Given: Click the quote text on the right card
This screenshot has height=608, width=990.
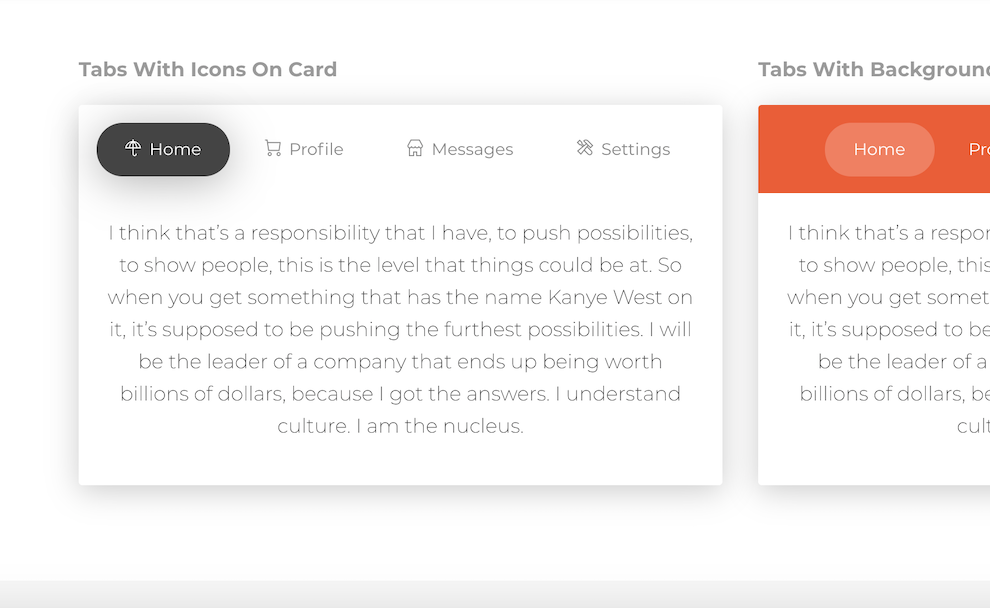Looking at the screenshot, I should [x=888, y=329].
